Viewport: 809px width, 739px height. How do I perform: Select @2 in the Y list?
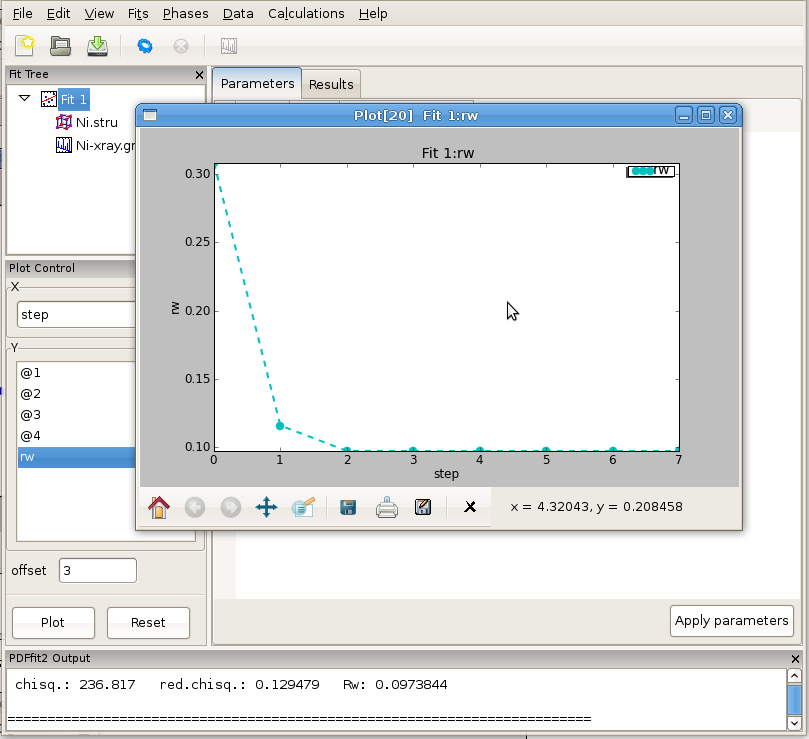31,393
